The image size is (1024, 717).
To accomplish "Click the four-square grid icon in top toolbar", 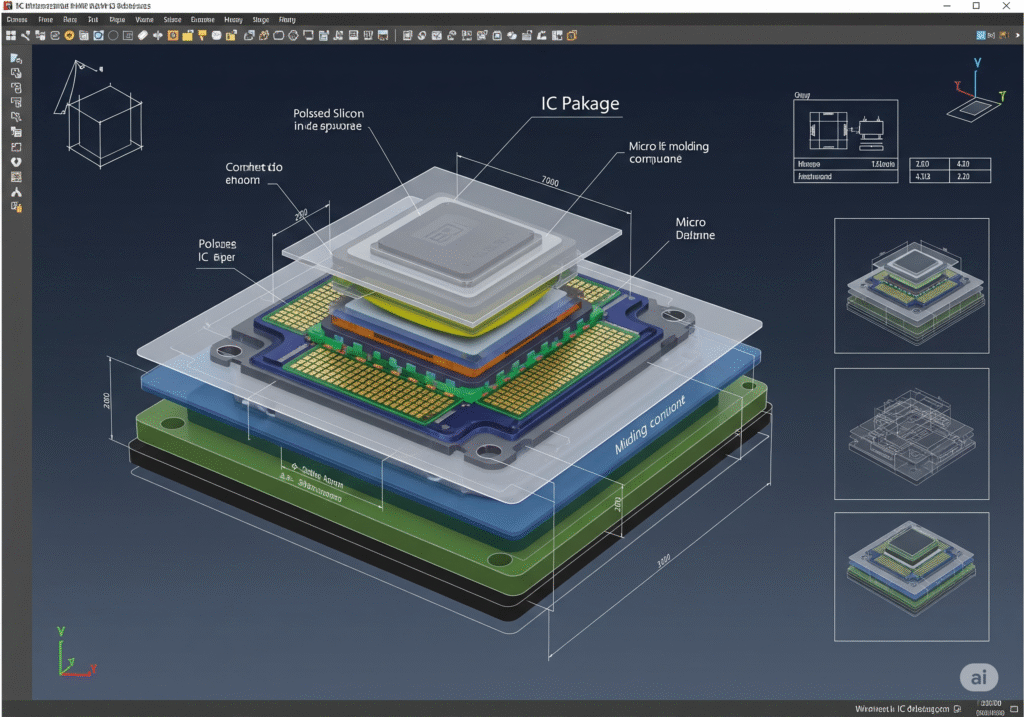I will pos(10,36).
